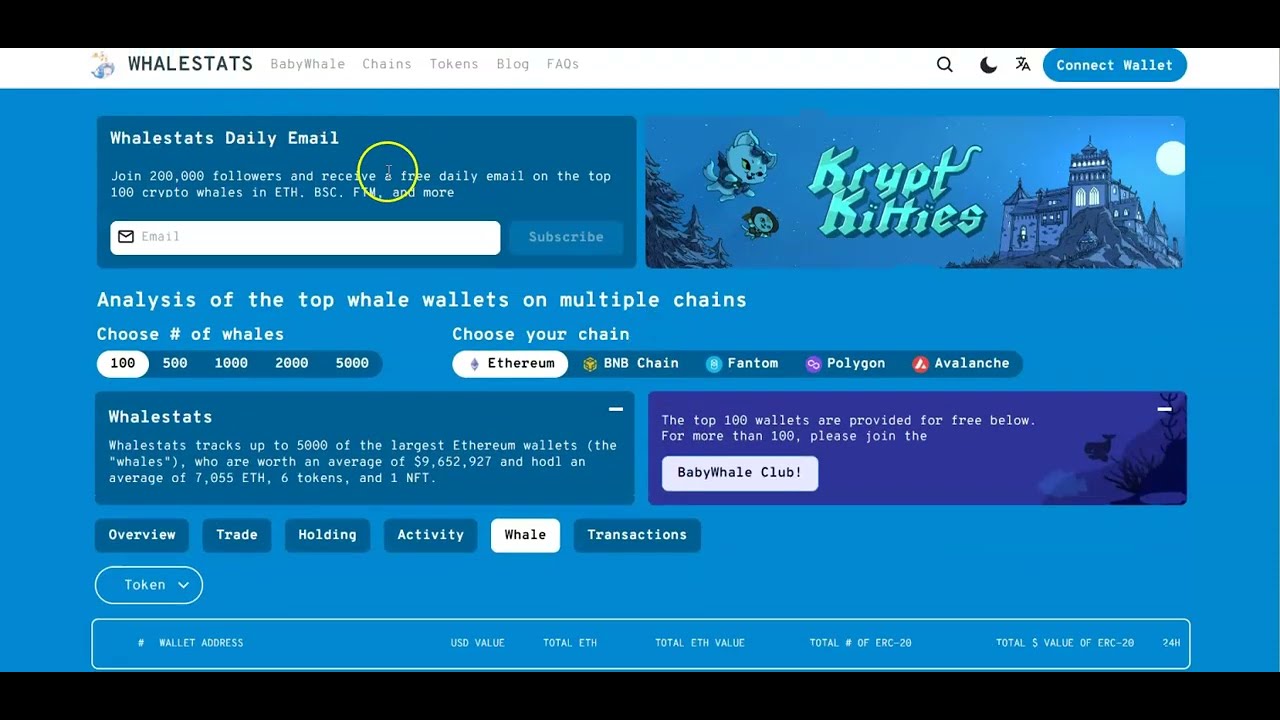Open the Krypt Kitties banner
The height and width of the screenshot is (720, 1280).
(915, 192)
